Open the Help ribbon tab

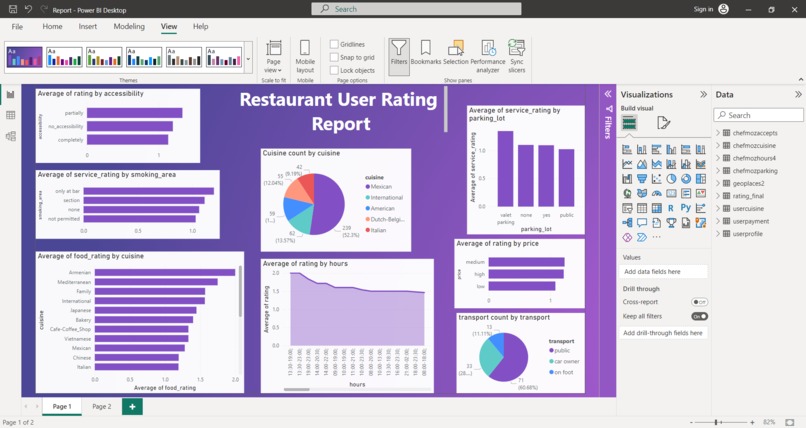[200, 26]
